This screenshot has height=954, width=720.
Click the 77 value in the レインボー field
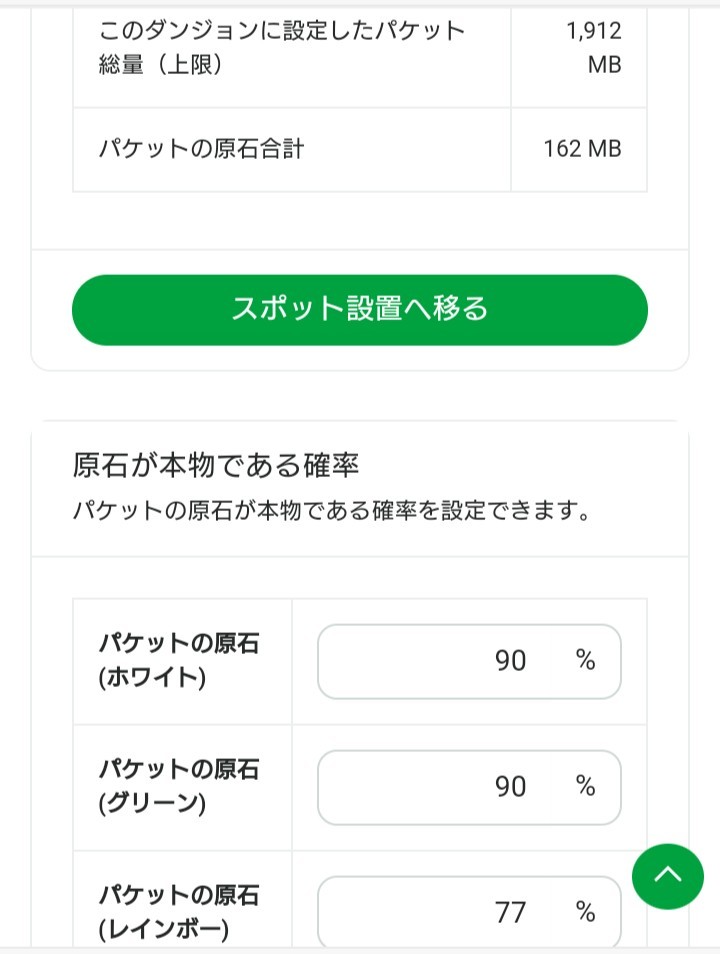(510, 912)
